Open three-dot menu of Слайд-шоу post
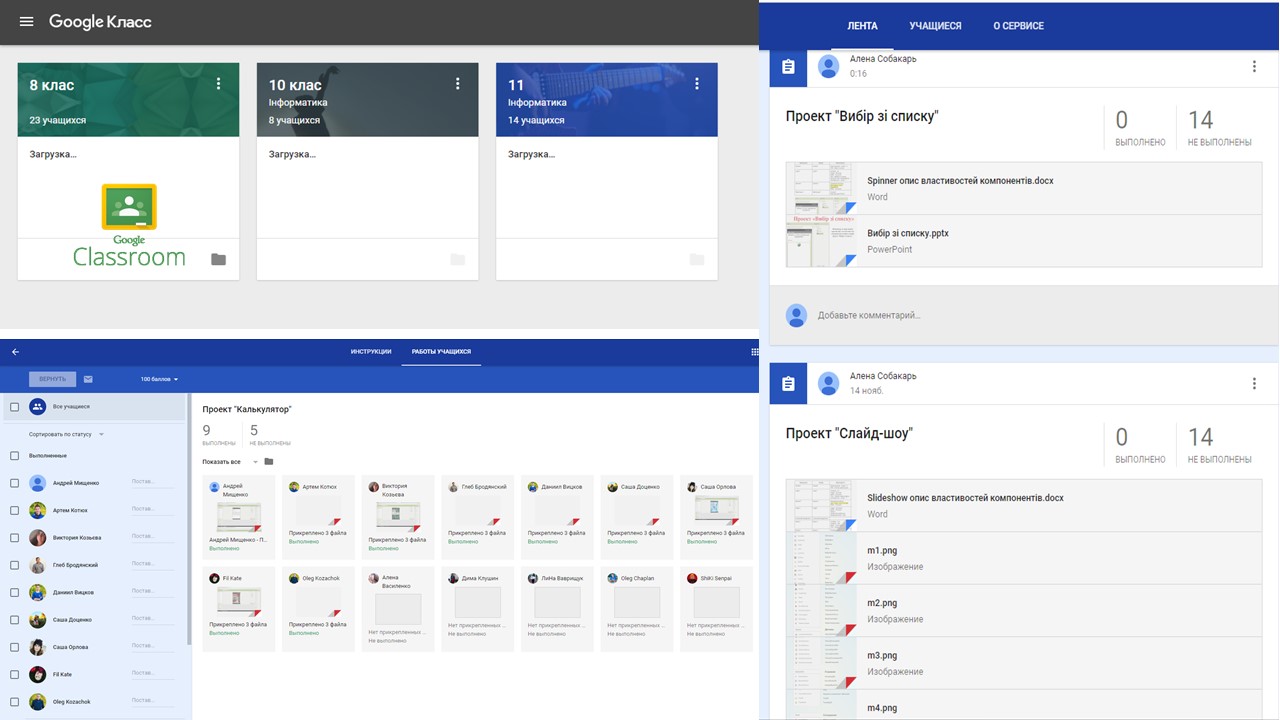Screen dimensions: 1280x720 (x=1254, y=384)
